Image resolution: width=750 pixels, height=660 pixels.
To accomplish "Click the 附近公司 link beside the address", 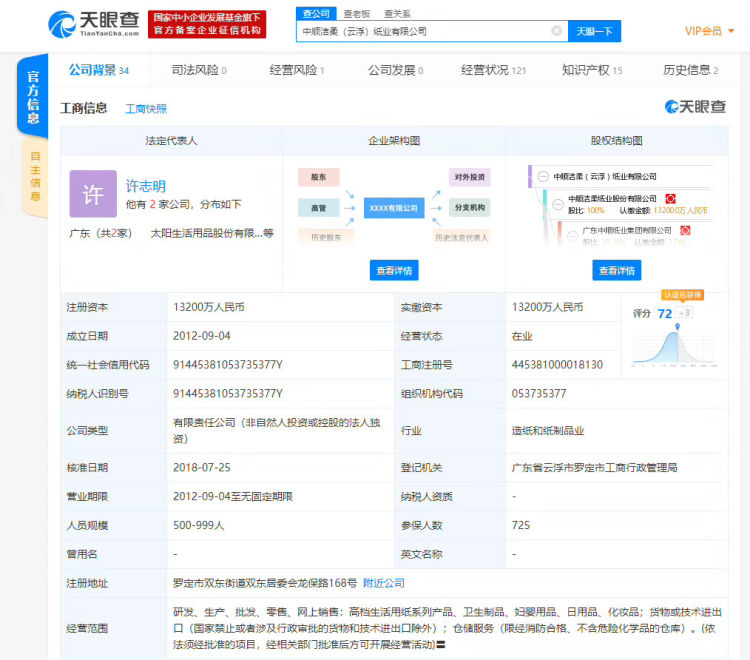I will 384,583.
